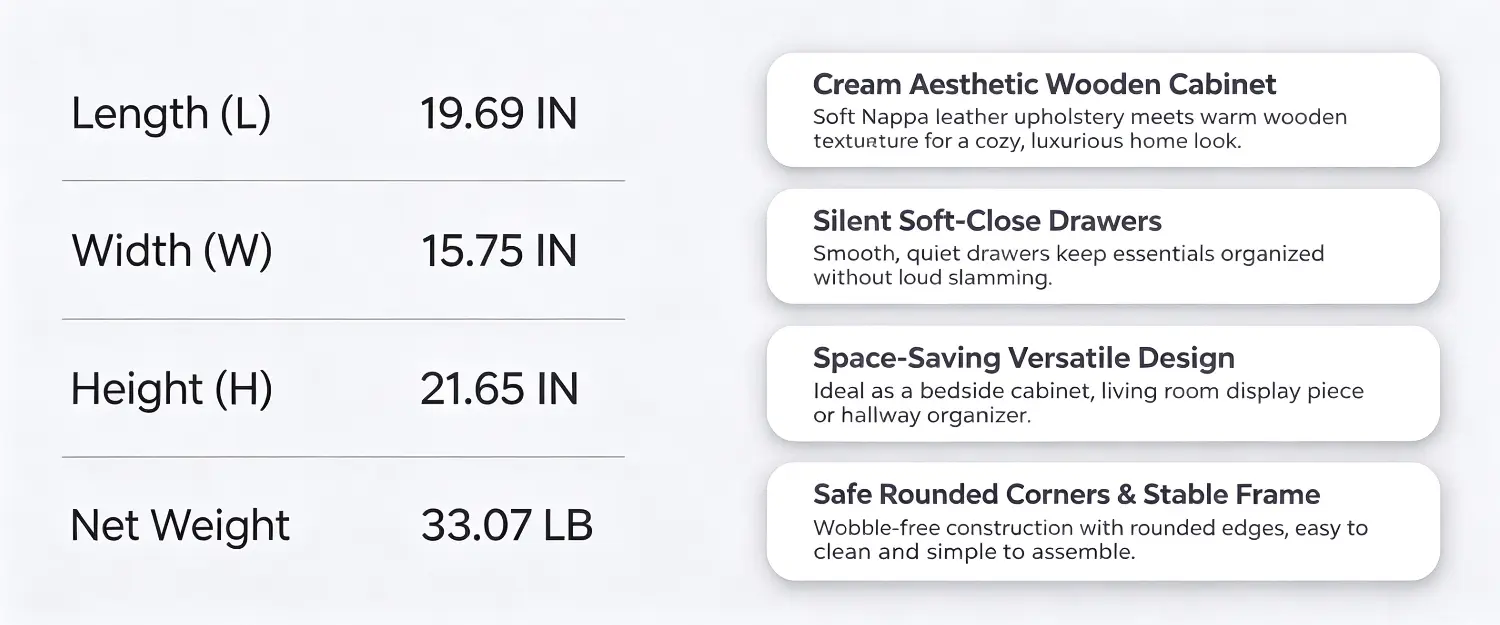Image resolution: width=1500 pixels, height=625 pixels.
Task: Open the Cream Aesthetic Wooden Cabinet card
Action: tap(1103, 110)
